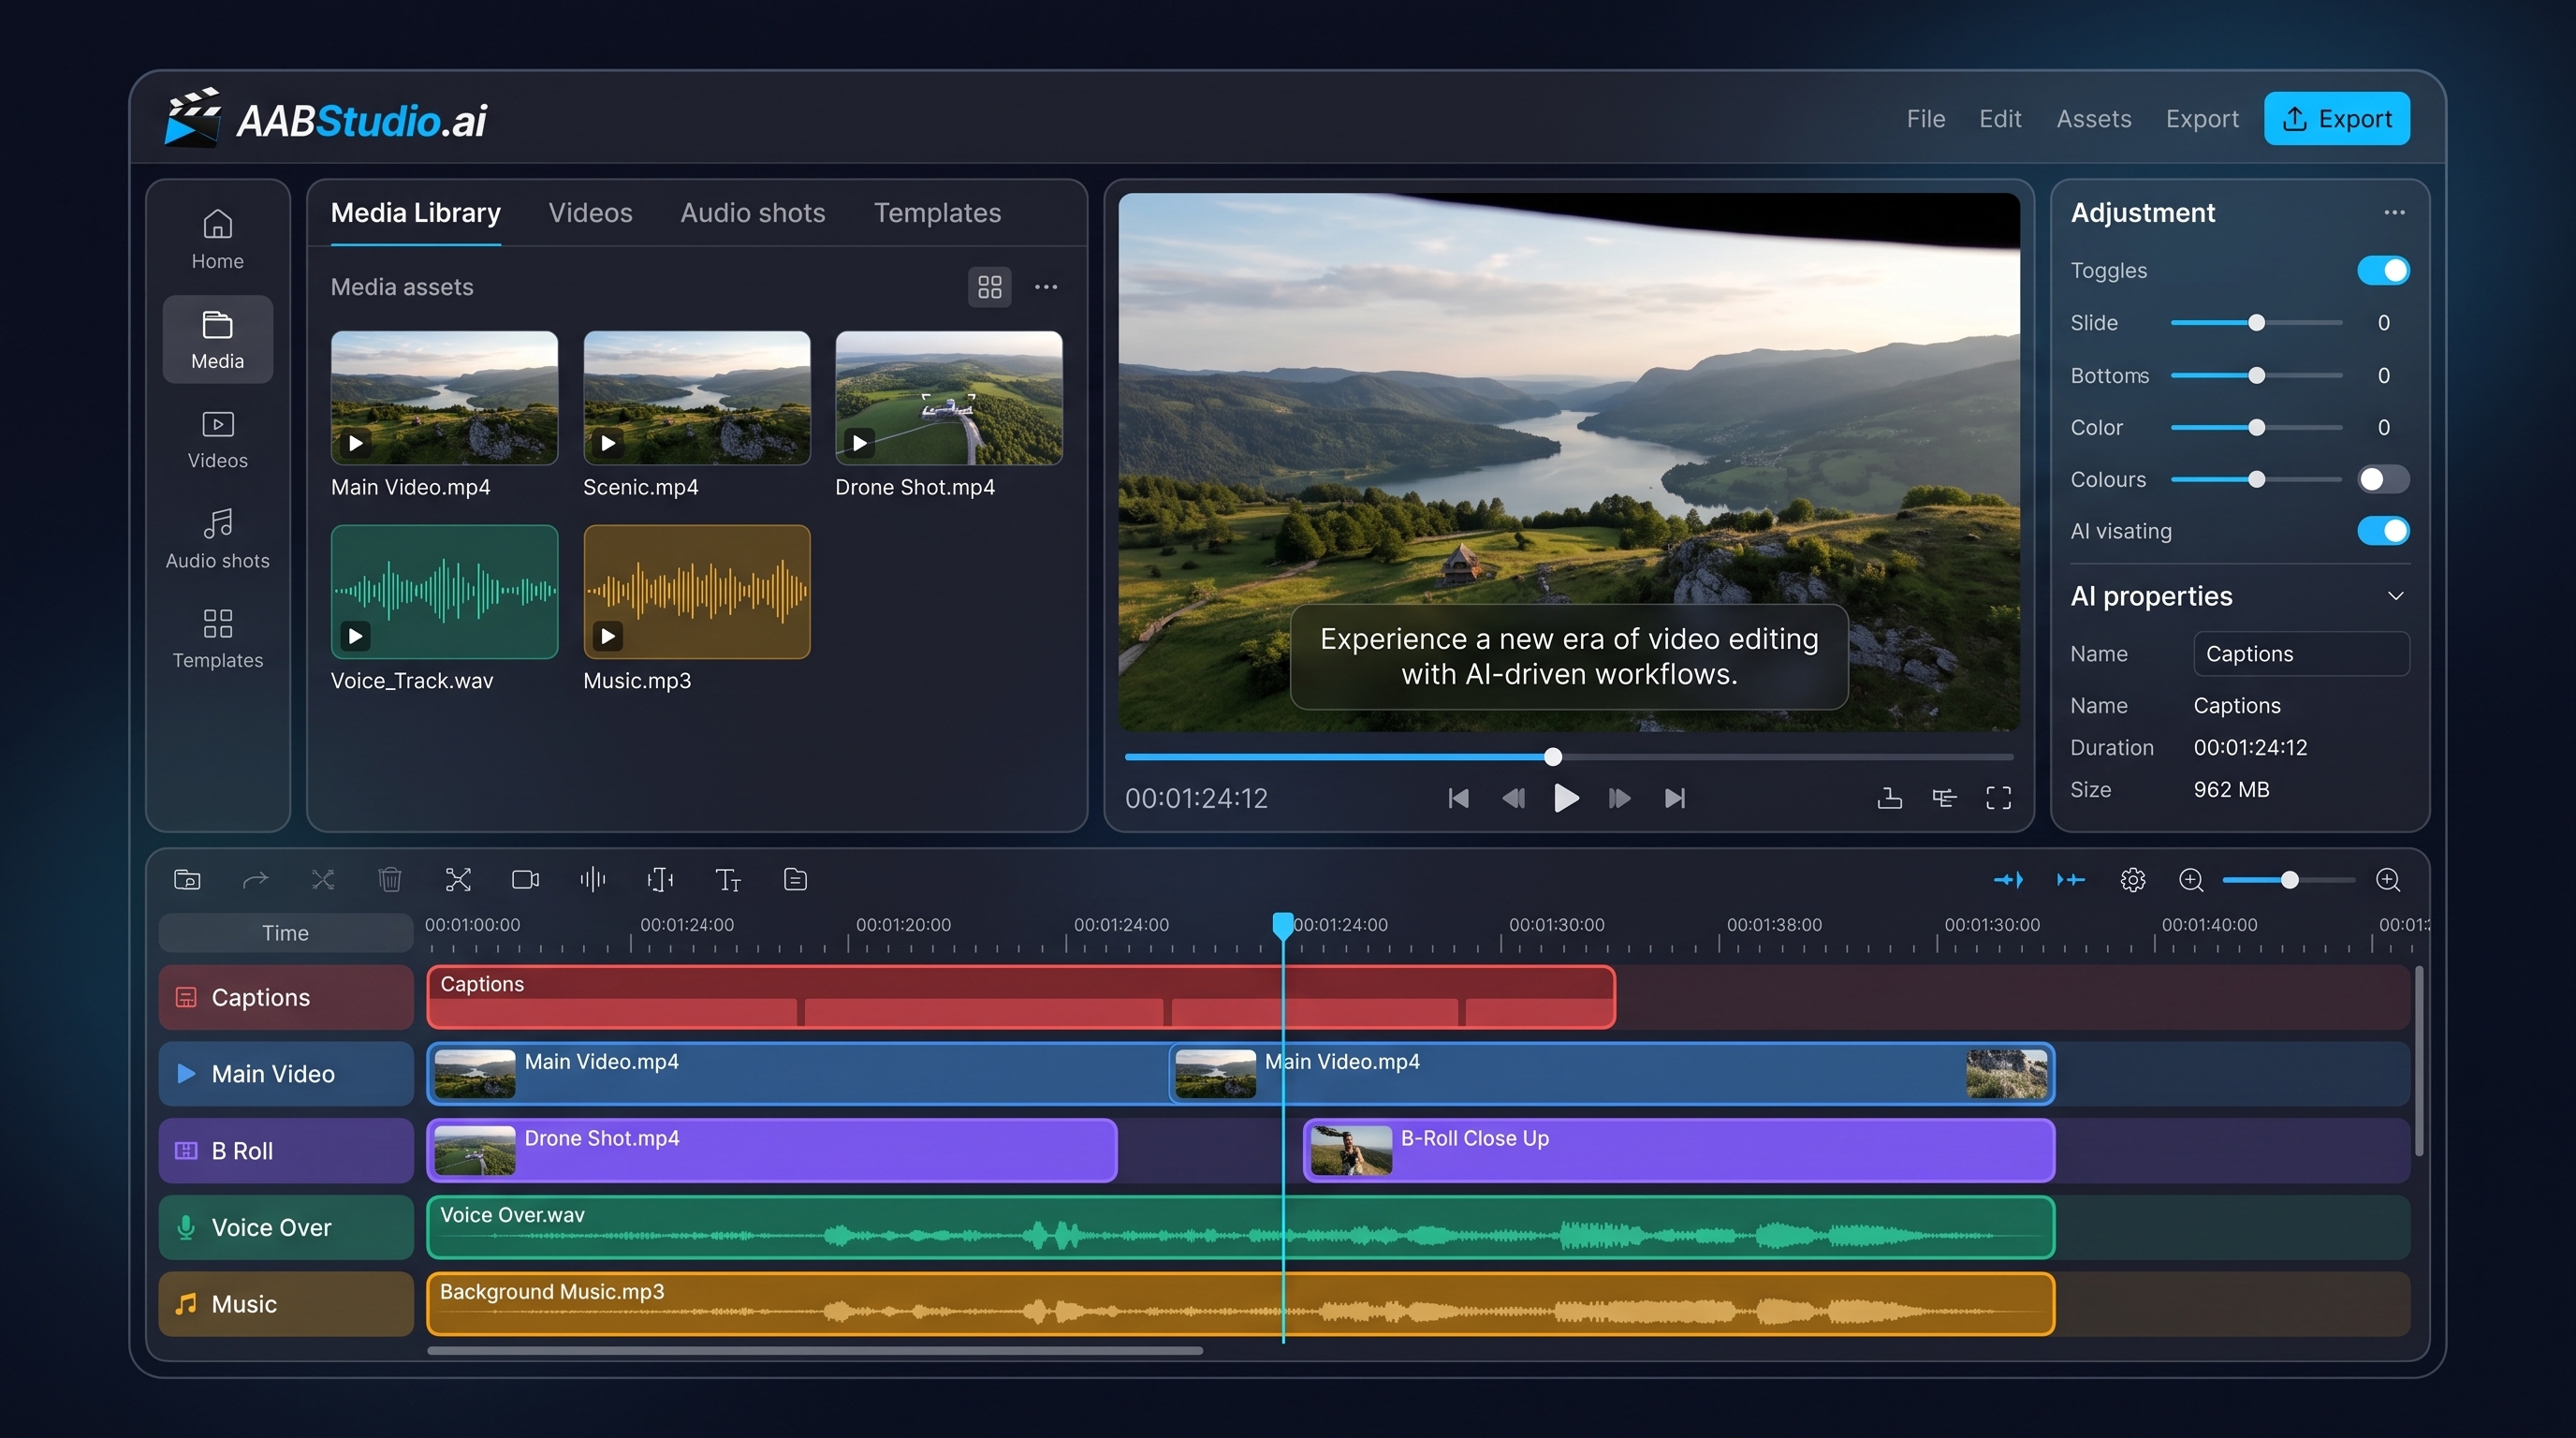Select the Drone Shot.mp4 thumbnail

948,398
